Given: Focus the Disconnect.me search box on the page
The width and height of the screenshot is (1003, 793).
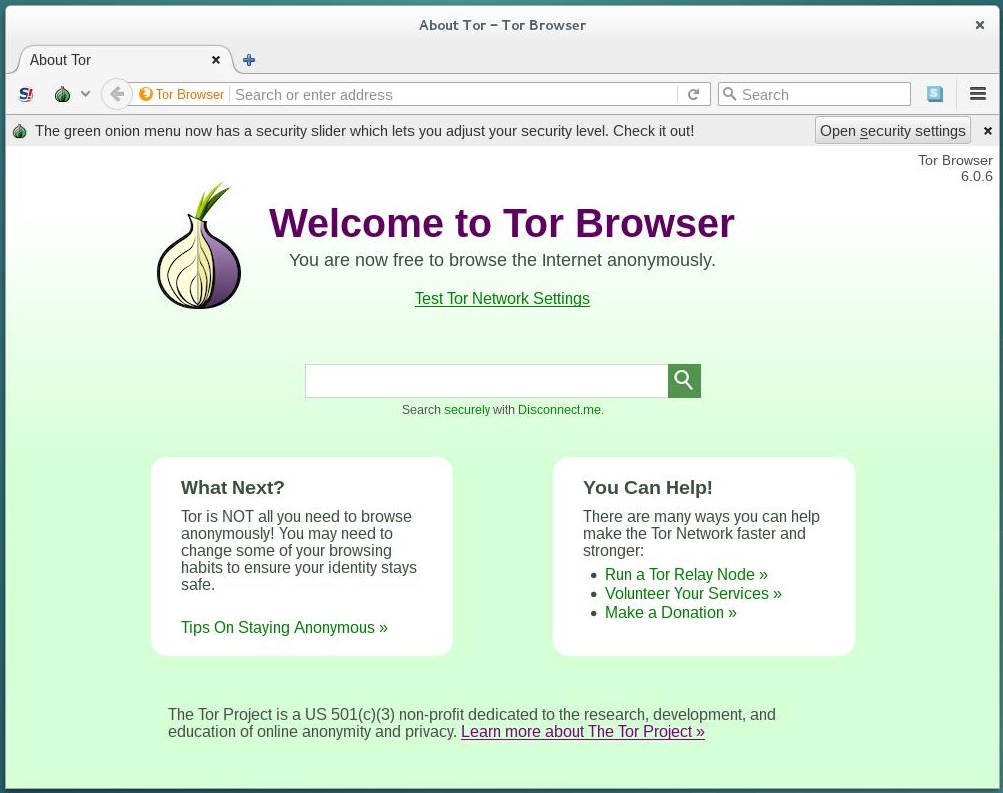Looking at the screenshot, I should point(487,381).
